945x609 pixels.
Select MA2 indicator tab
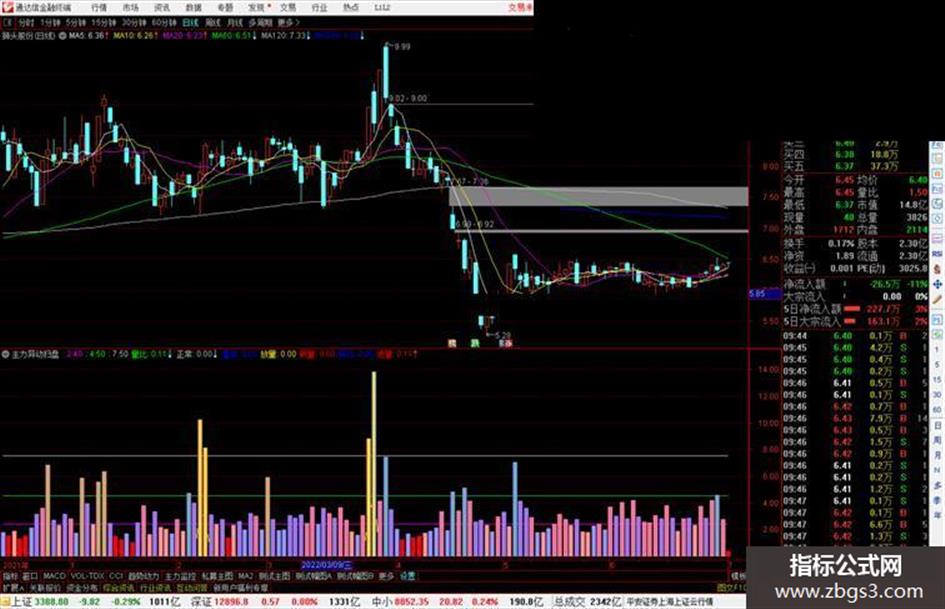245,576
